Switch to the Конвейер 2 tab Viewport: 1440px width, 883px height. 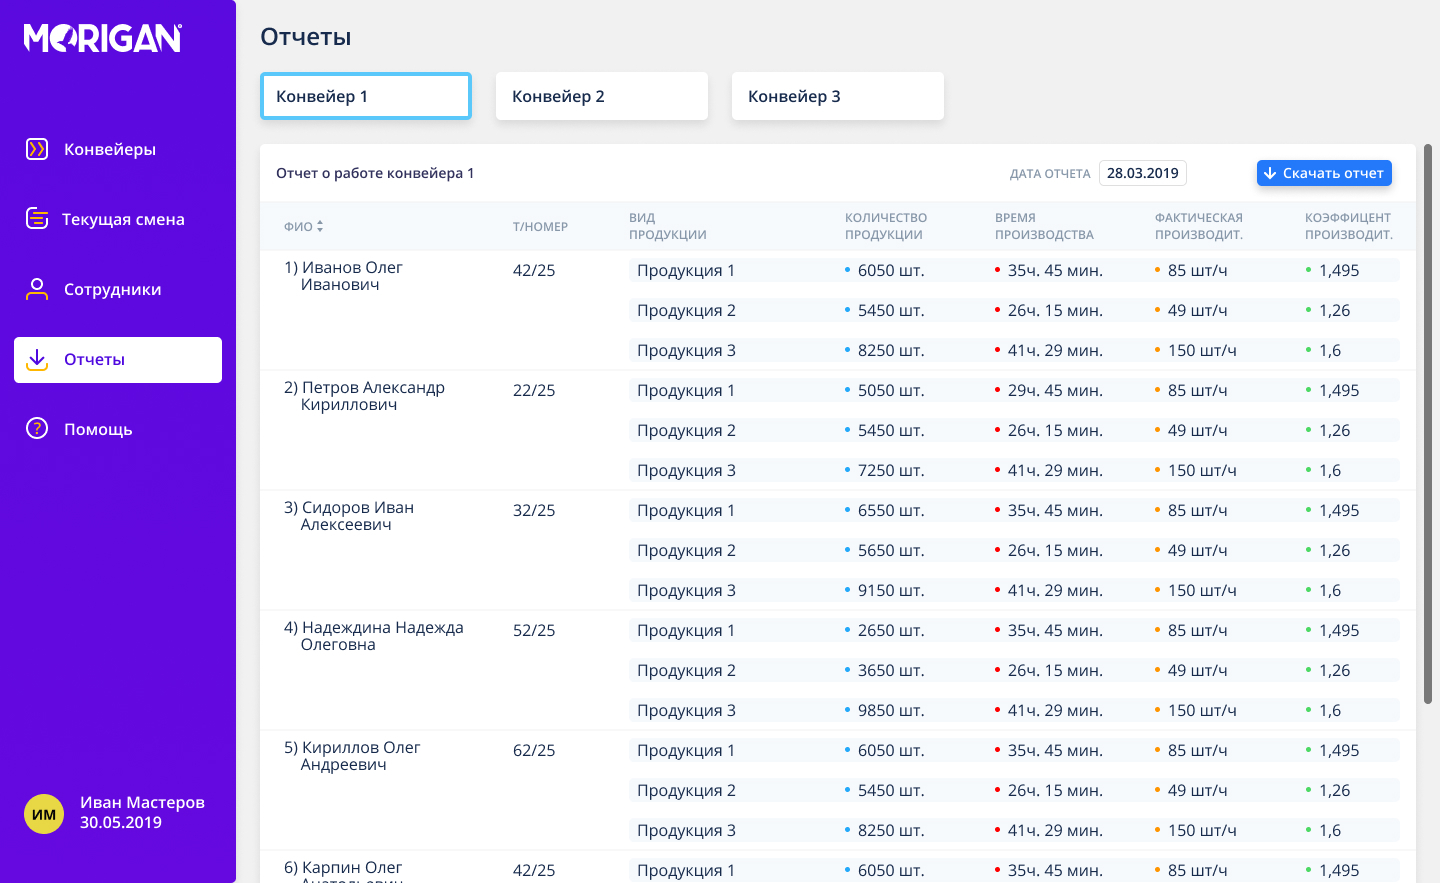602,96
